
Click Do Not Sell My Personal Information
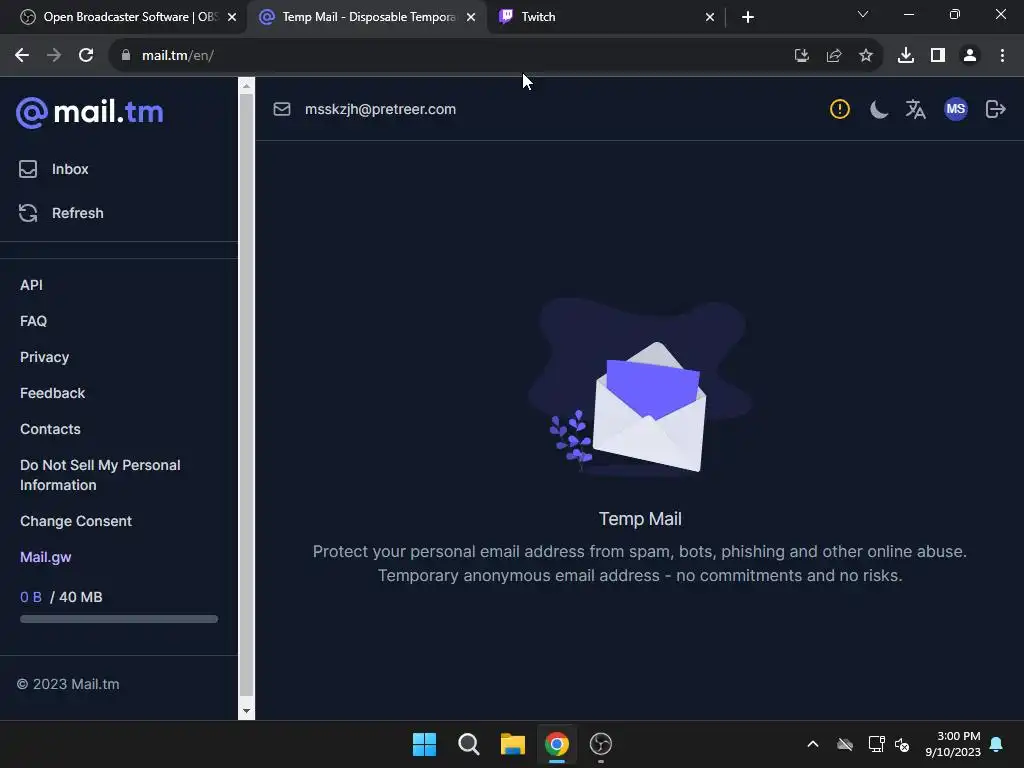pos(100,475)
